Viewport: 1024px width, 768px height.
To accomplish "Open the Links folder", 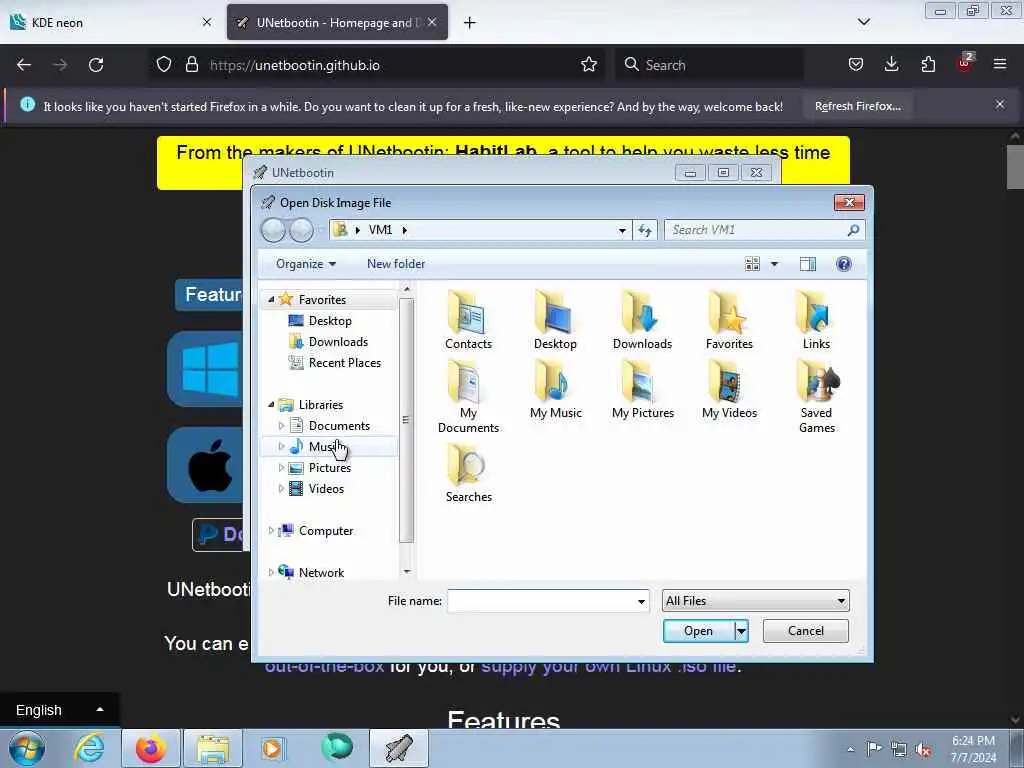I will tap(816, 321).
